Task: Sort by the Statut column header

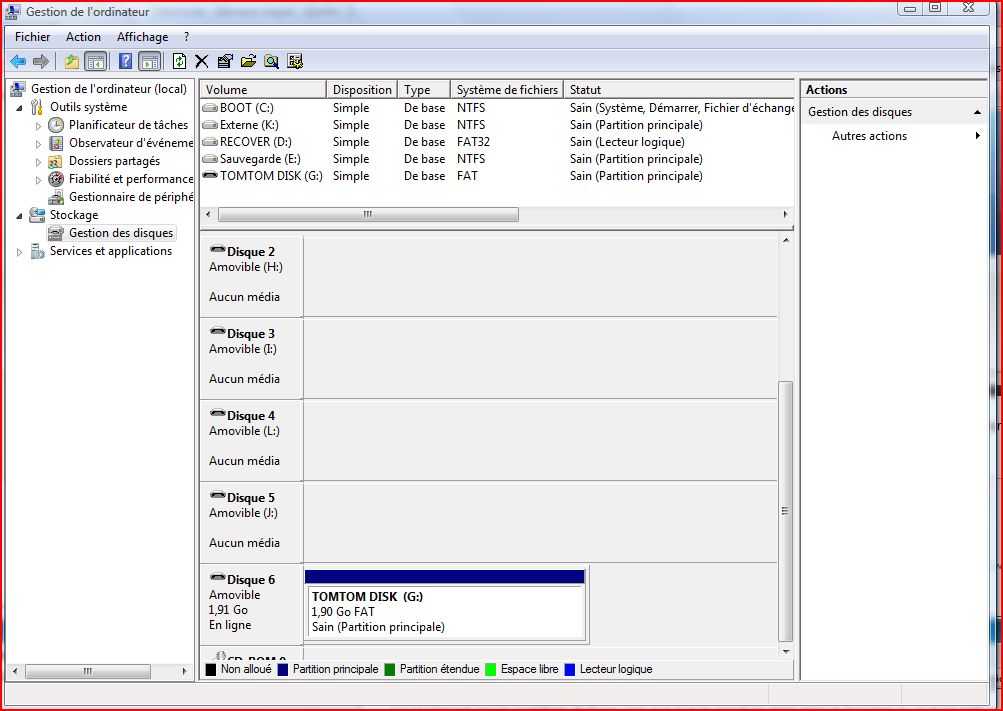Action: tap(679, 90)
